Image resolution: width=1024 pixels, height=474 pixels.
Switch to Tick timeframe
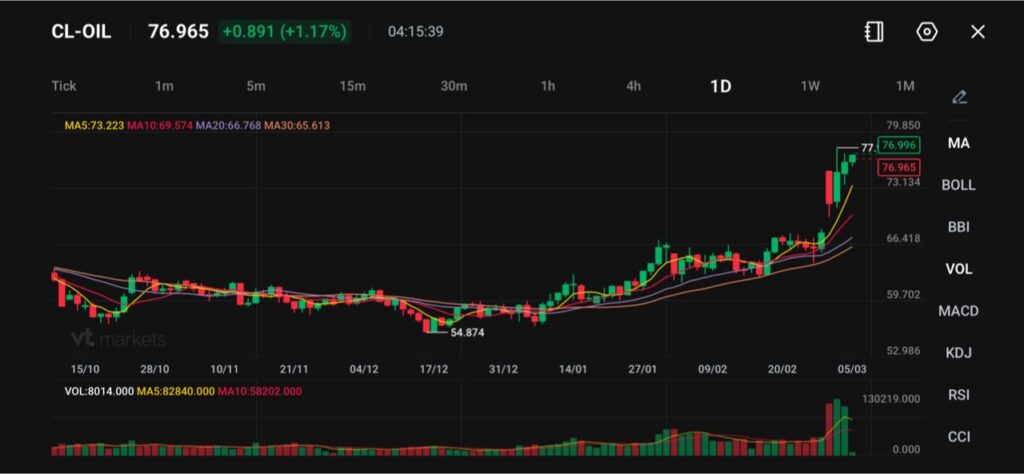click(x=64, y=86)
